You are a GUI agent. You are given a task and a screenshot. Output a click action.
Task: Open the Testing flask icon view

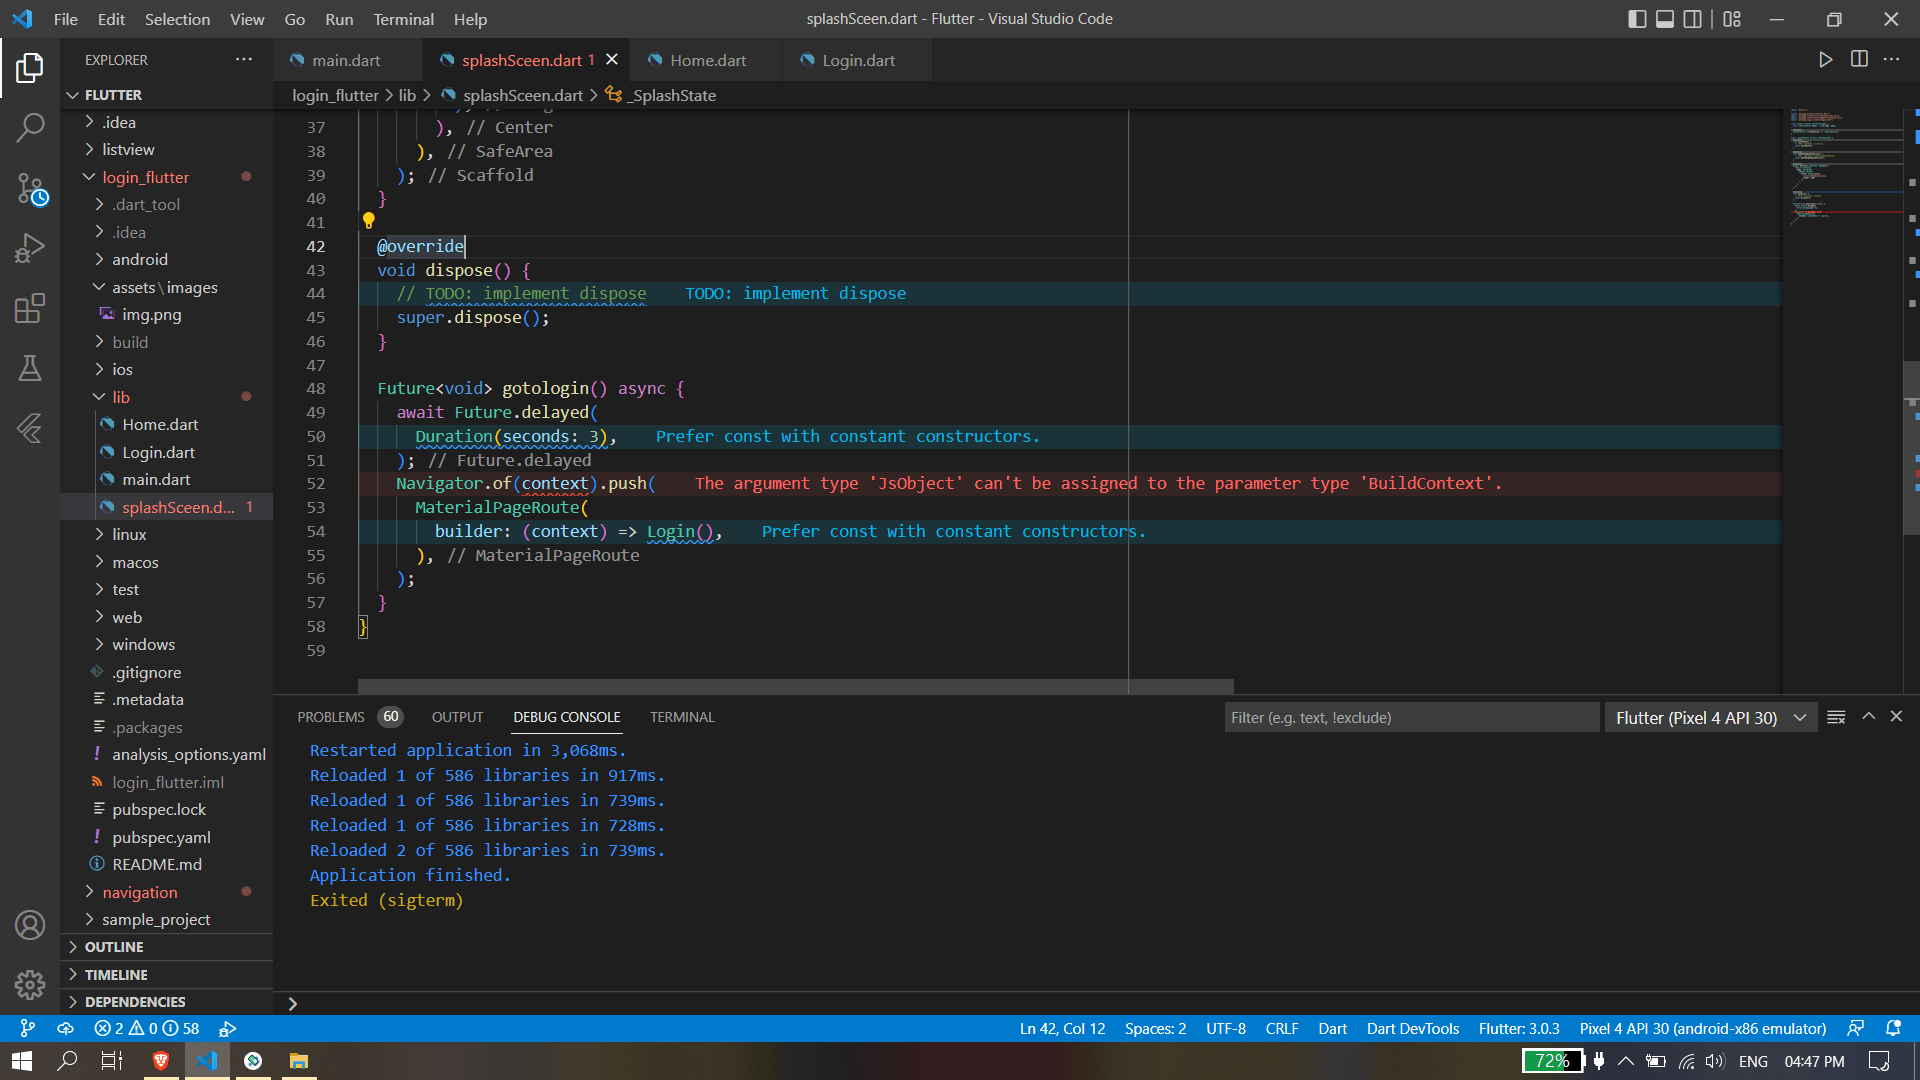30,368
